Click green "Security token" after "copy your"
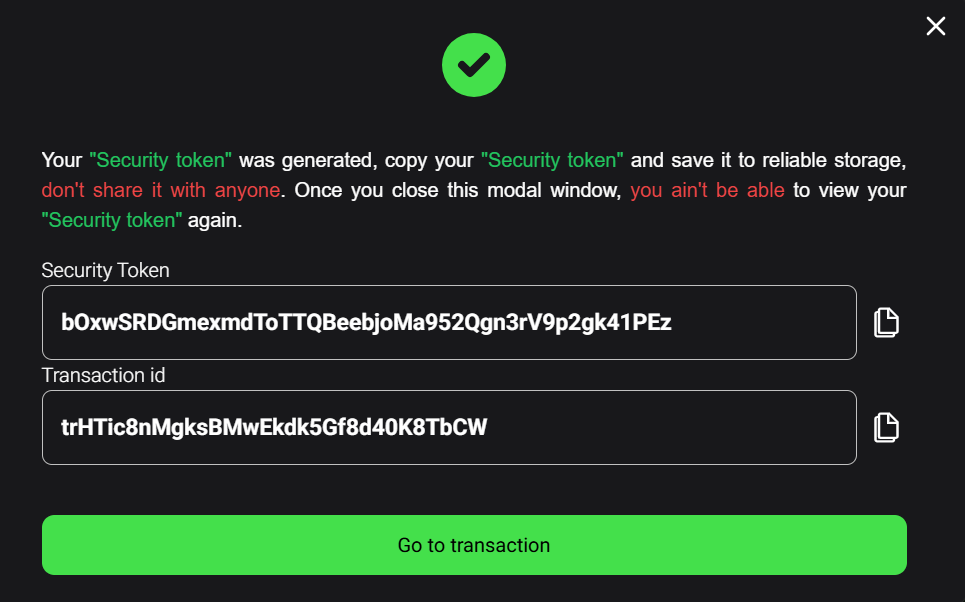 point(552,160)
